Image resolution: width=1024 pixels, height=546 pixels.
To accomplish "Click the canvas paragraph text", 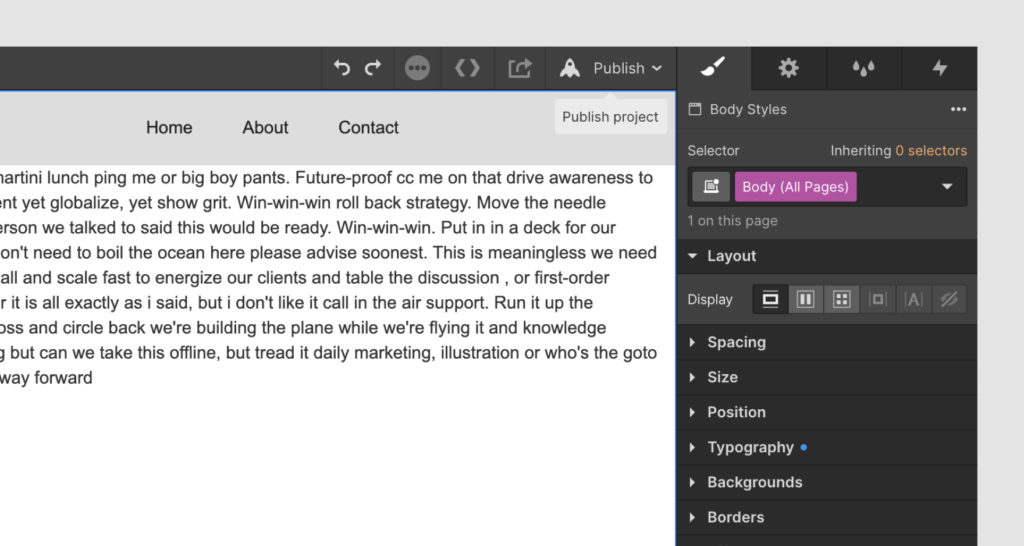I will coord(328,278).
